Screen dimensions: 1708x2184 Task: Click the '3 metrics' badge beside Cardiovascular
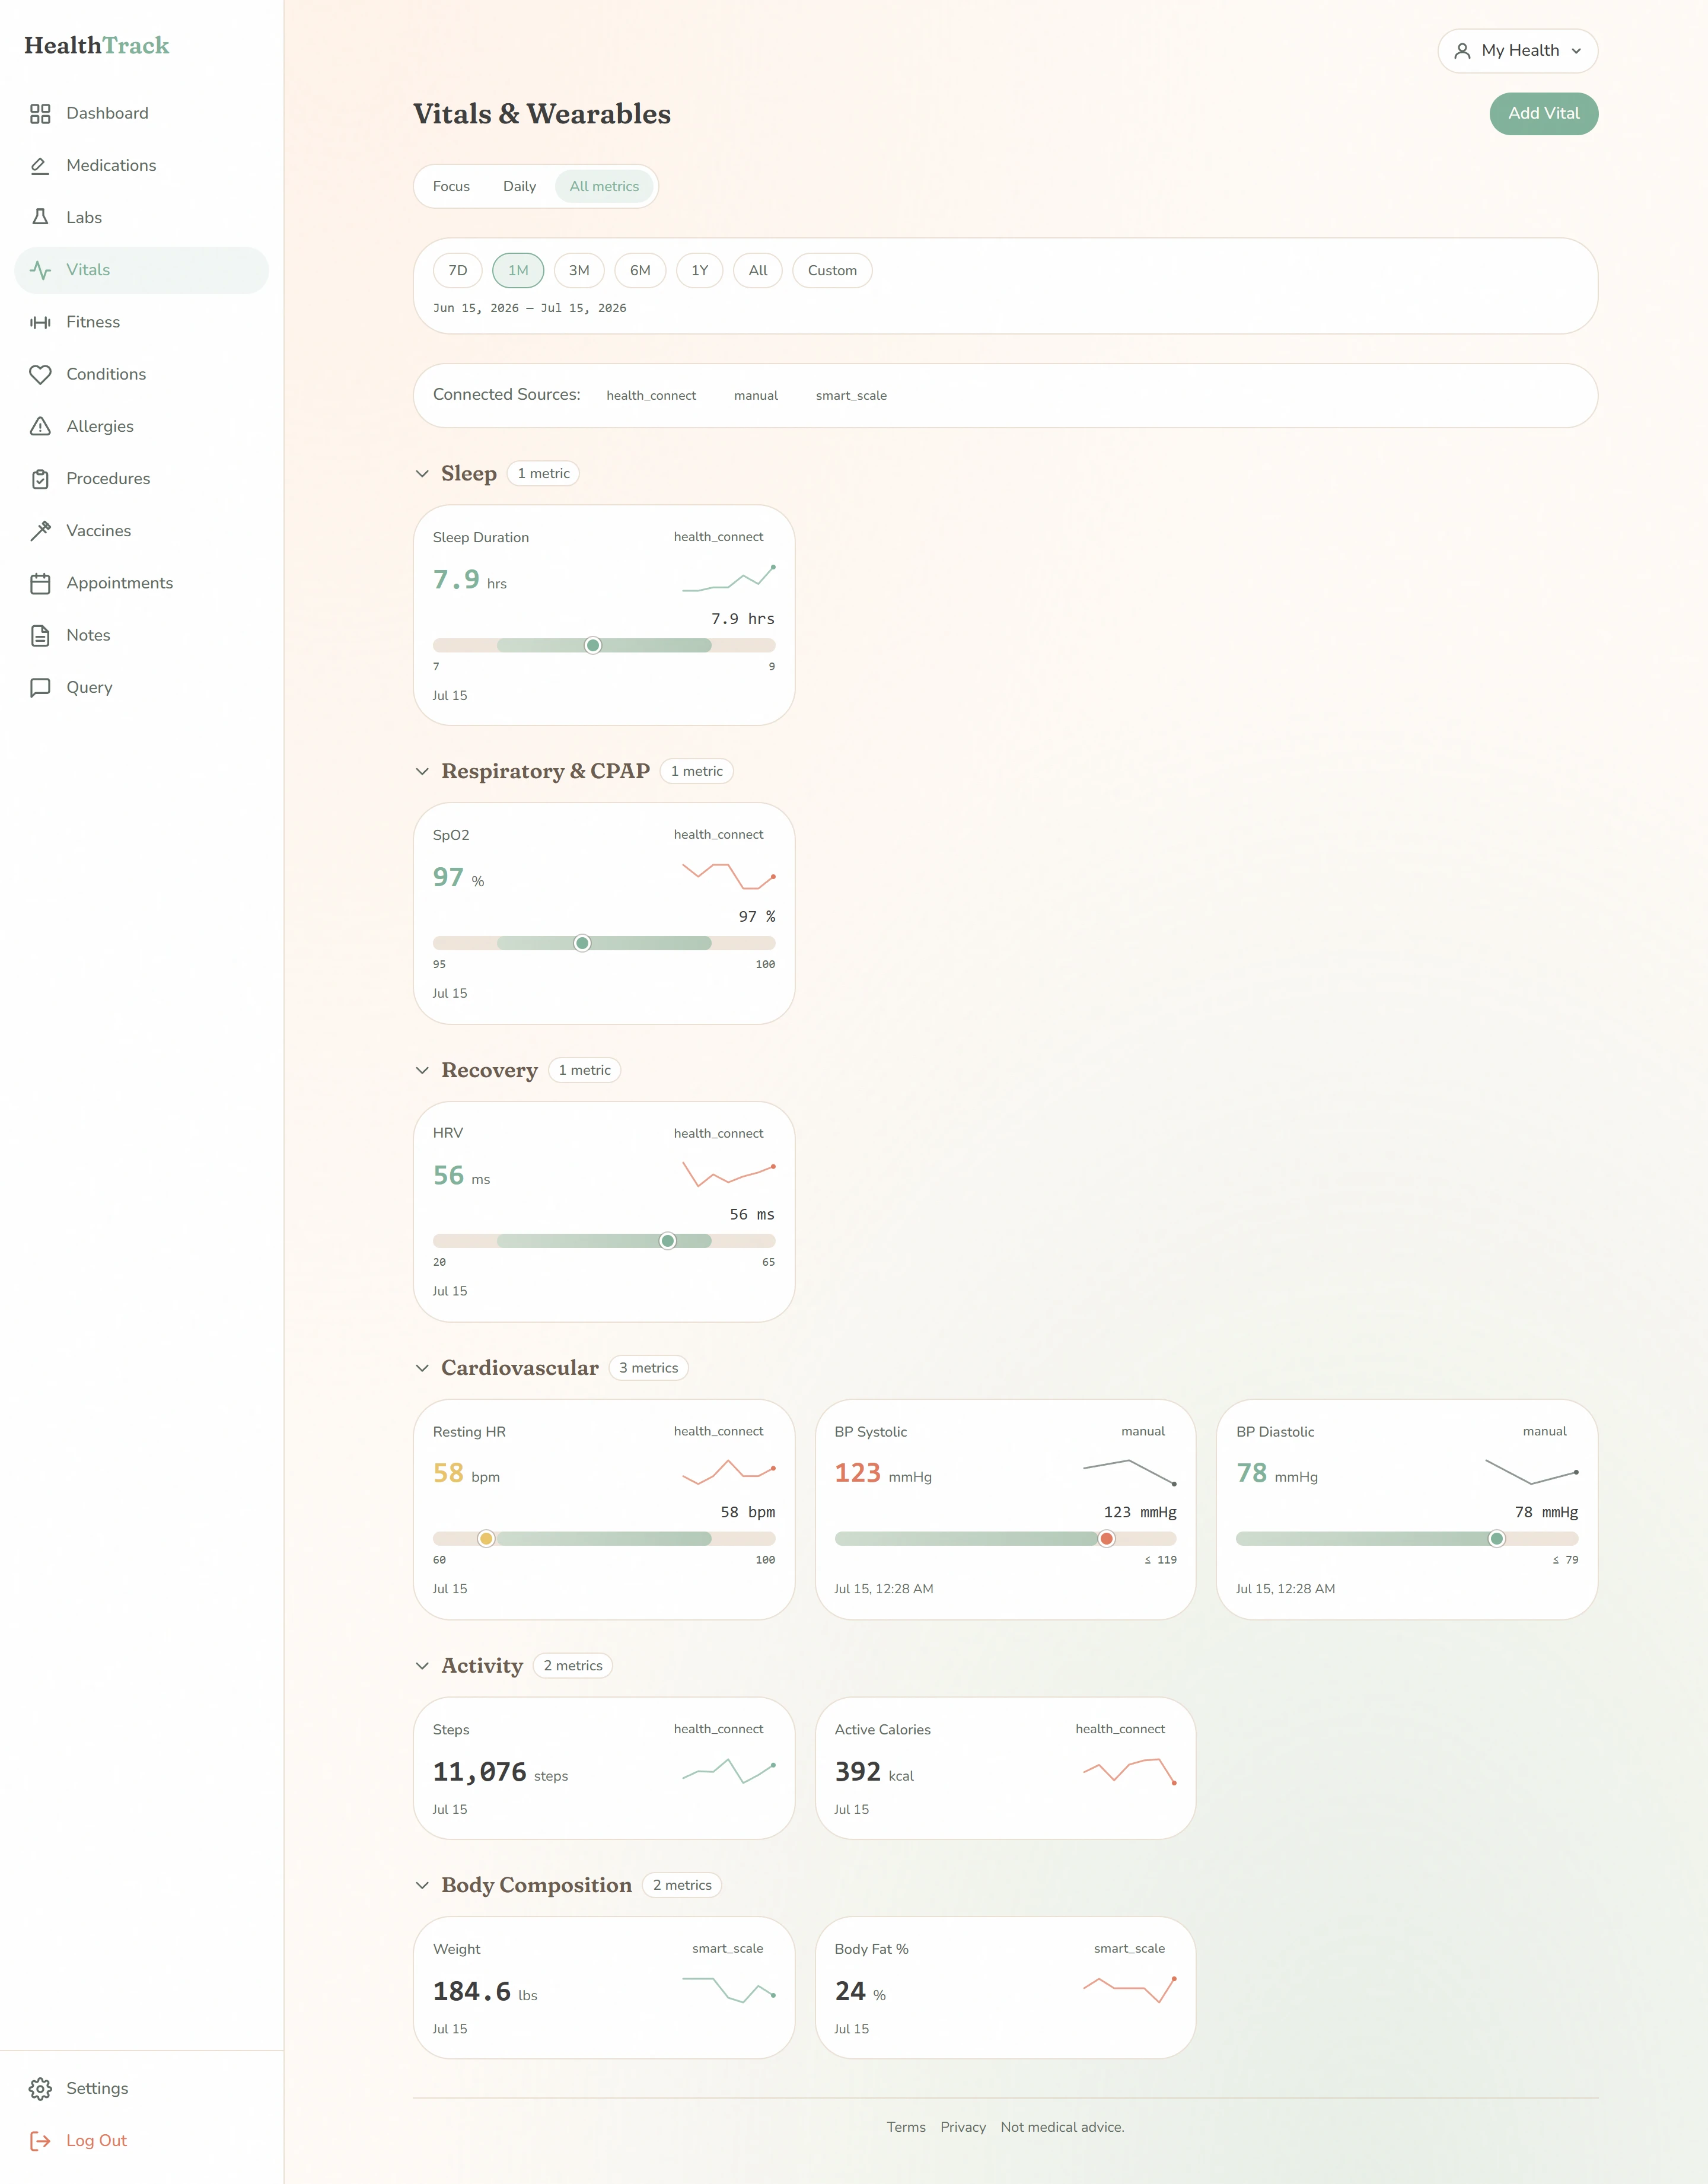(648, 1368)
